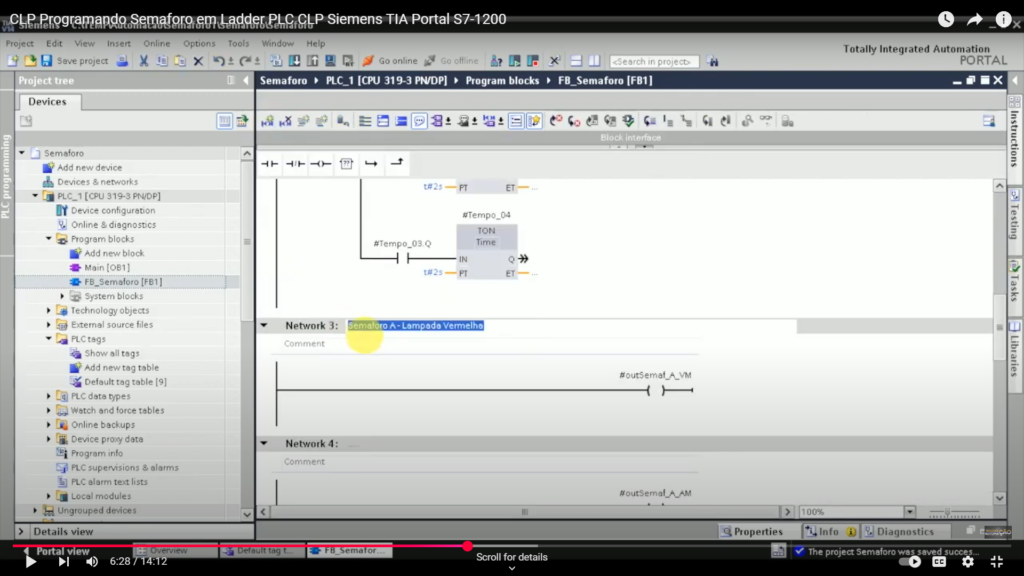Collapse Network 3
Image resolution: width=1024 pixels, height=576 pixels.
point(264,325)
